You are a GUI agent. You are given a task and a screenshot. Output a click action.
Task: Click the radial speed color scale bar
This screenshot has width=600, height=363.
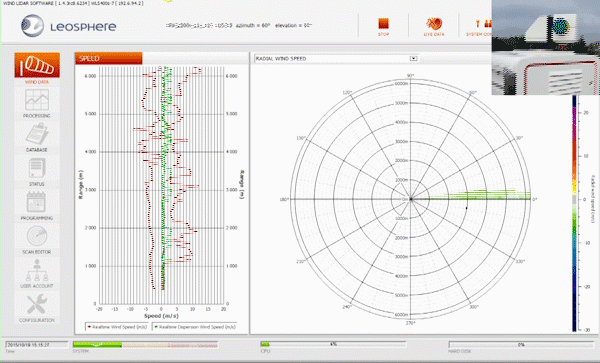pyautogui.click(x=574, y=213)
